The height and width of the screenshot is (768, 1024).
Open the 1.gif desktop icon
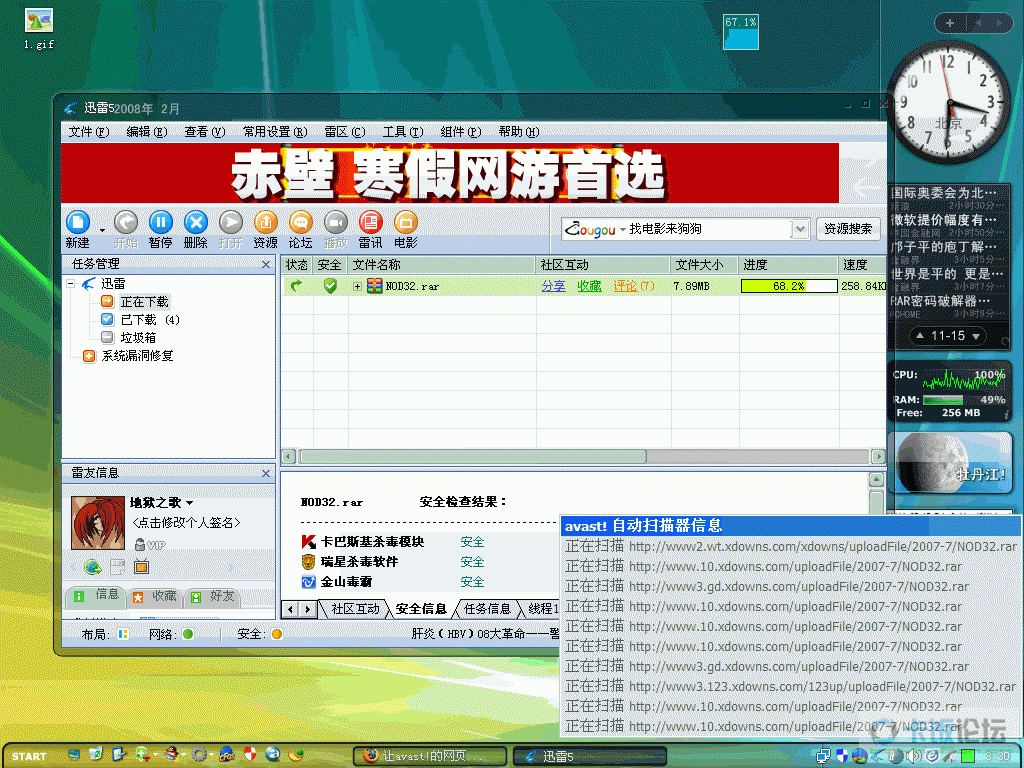[39, 29]
